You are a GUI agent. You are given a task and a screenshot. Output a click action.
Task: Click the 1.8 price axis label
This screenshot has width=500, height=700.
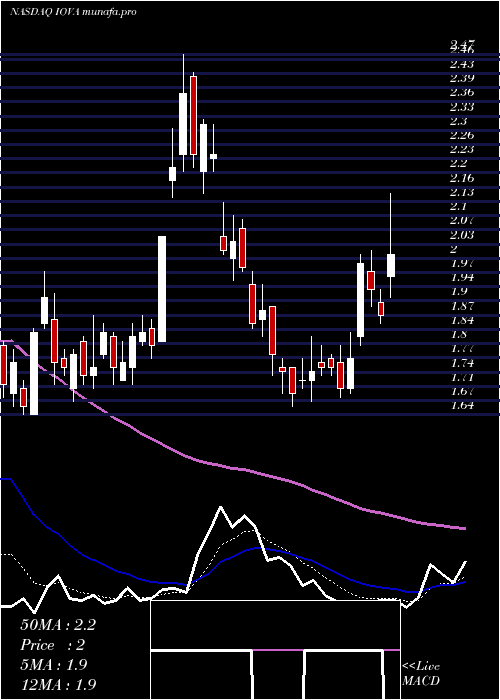pyautogui.click(x=458, y=334)
